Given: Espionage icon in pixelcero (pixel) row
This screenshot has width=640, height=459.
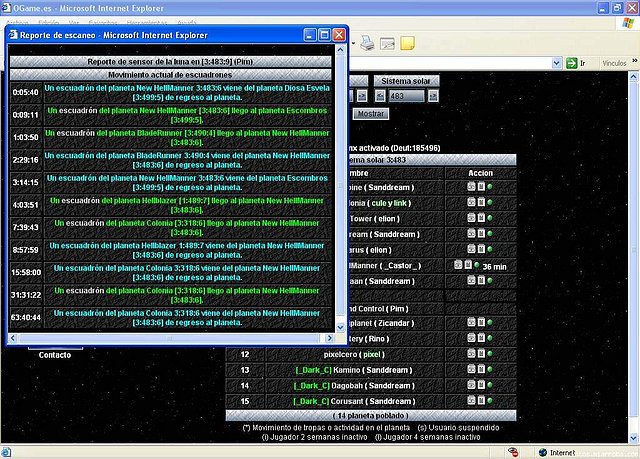Looking at the screenshot, I should [471, 353].
